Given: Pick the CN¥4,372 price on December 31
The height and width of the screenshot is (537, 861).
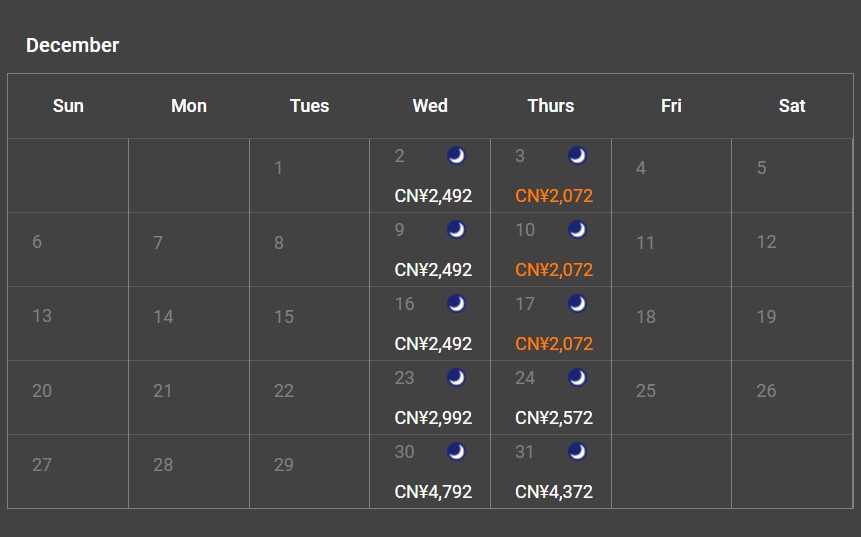Looking at the screenshot, I should (554, 492).
